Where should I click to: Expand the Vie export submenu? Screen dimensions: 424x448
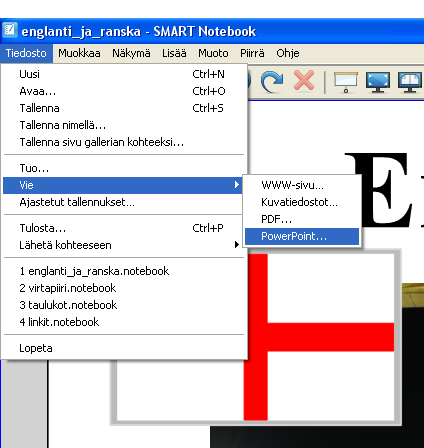[123, 185]
